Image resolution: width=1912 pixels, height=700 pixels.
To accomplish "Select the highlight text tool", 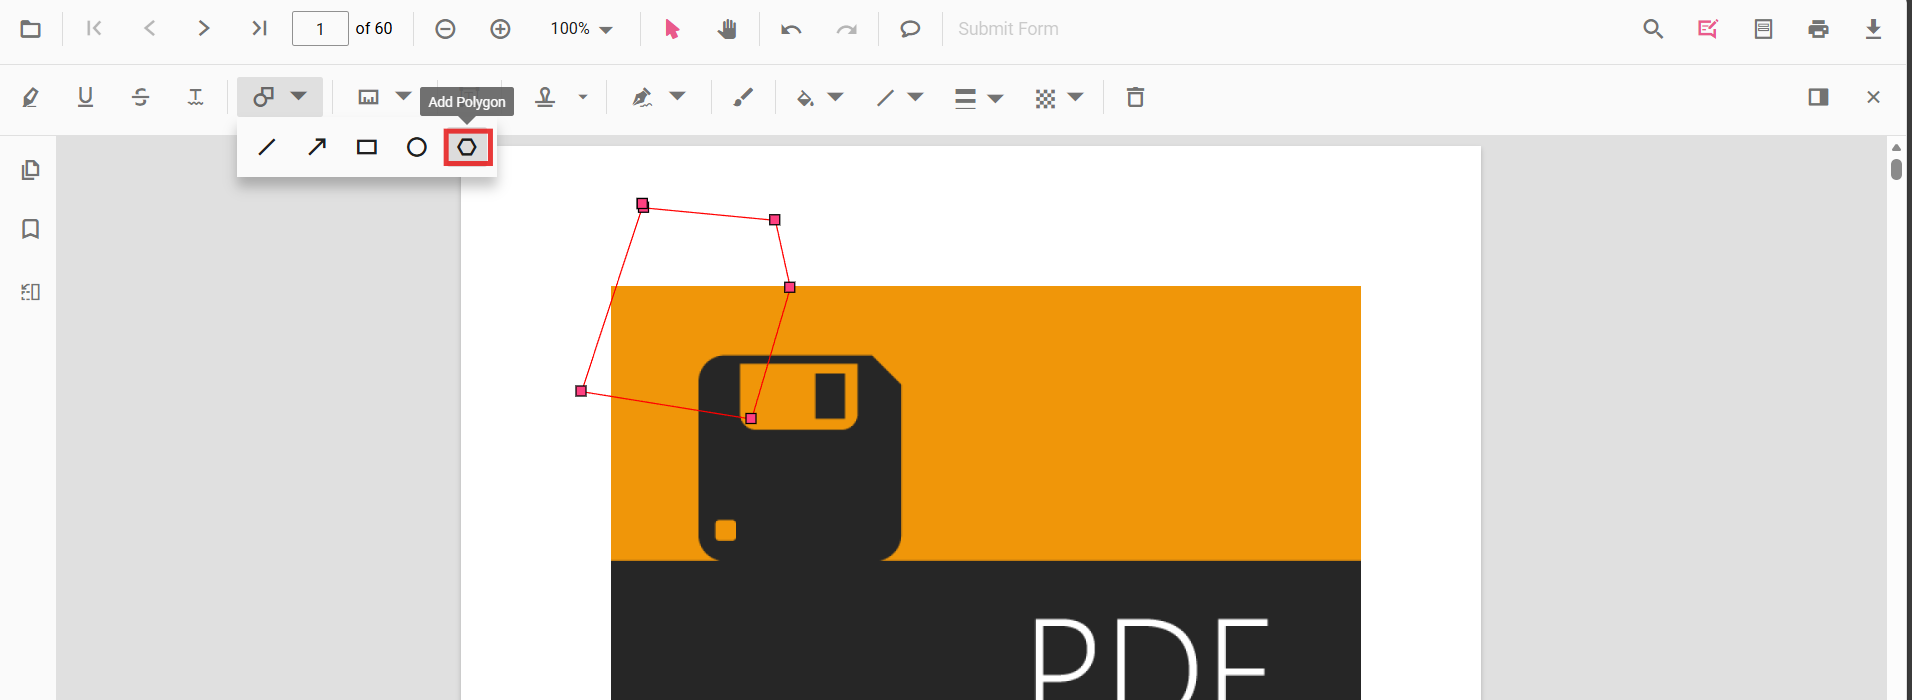I will pyautogui.click(x=30, y=97).
